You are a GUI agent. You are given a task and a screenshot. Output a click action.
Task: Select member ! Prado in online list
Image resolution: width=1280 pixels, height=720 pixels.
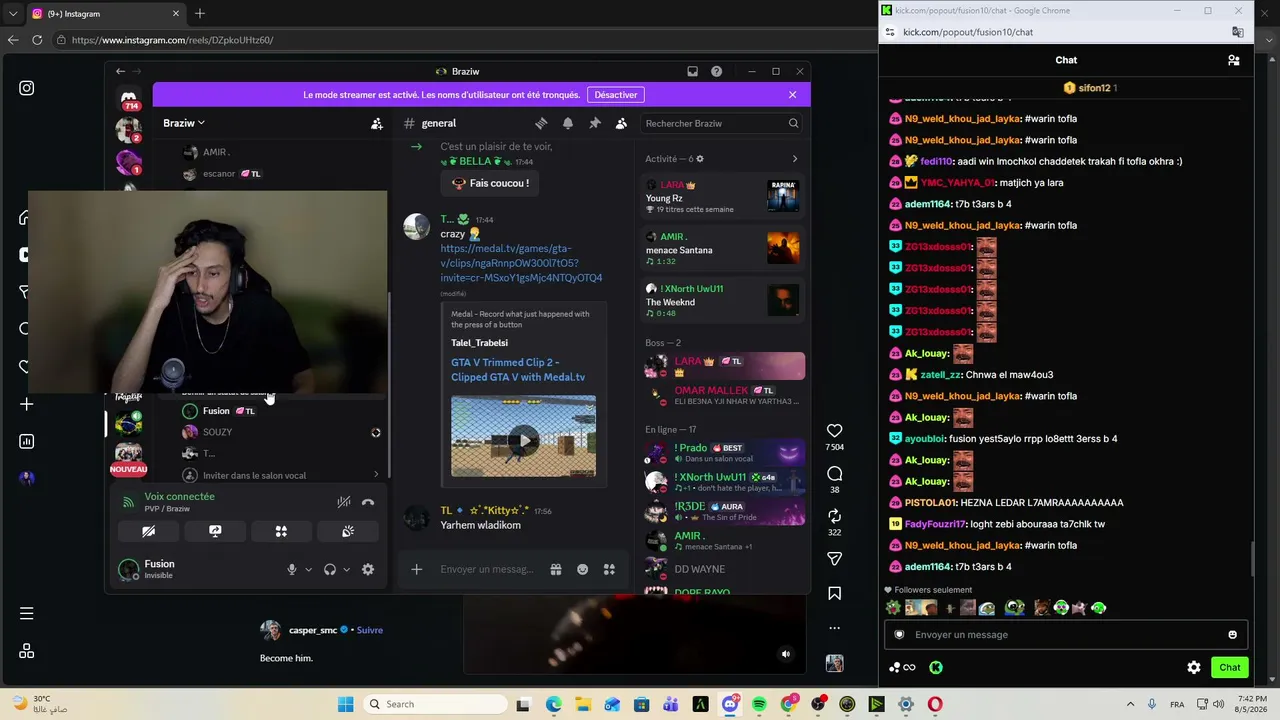coord(722,452)
